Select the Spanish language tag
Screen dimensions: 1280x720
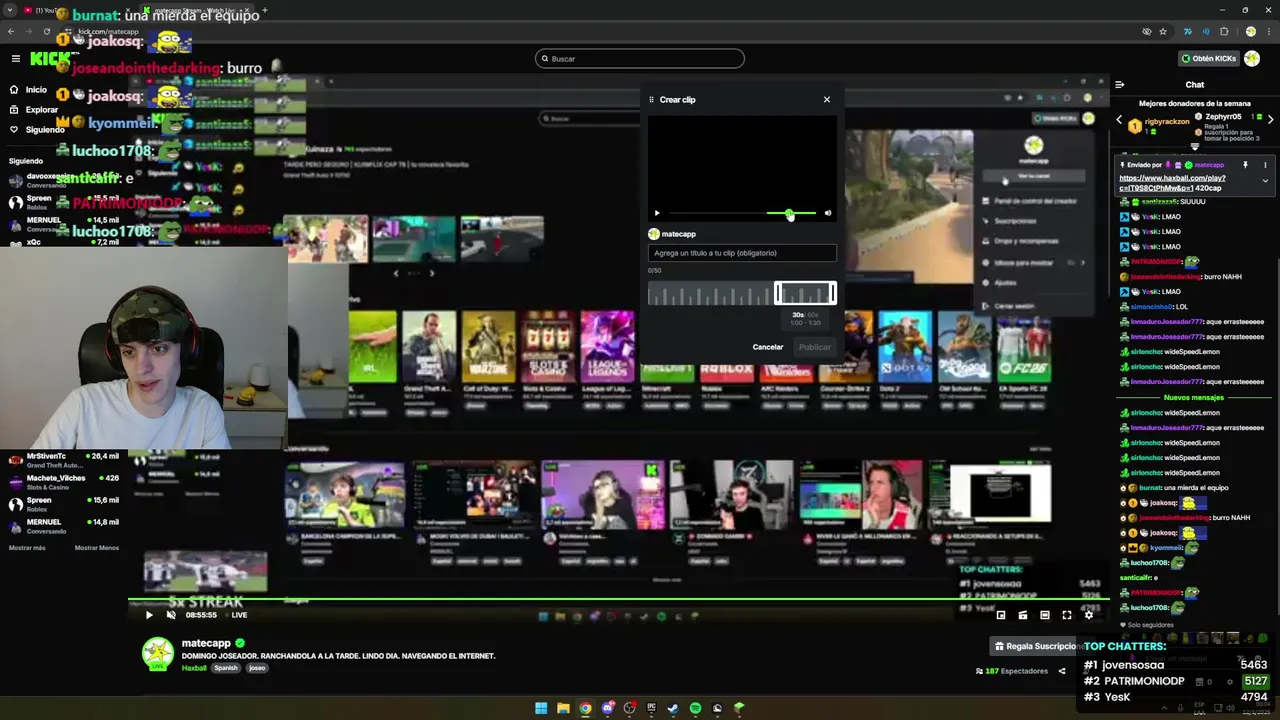pyautogui.click(x=226, y=668)
